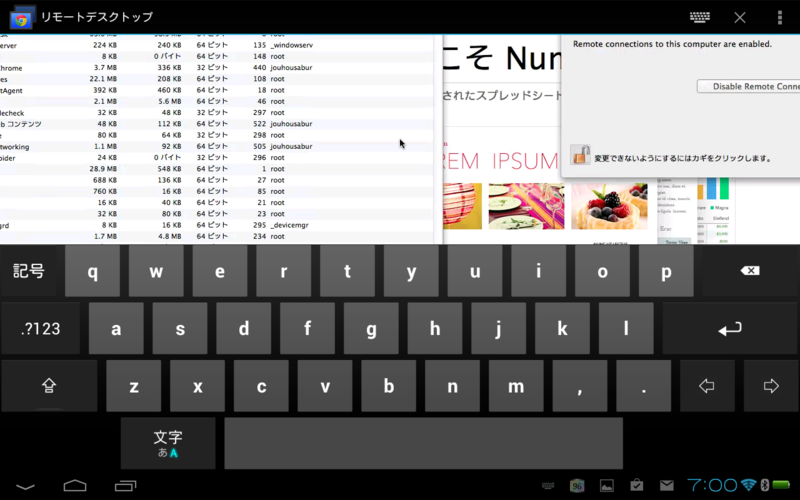
Task: Tap the q key
Action: (x=92, y=271)
